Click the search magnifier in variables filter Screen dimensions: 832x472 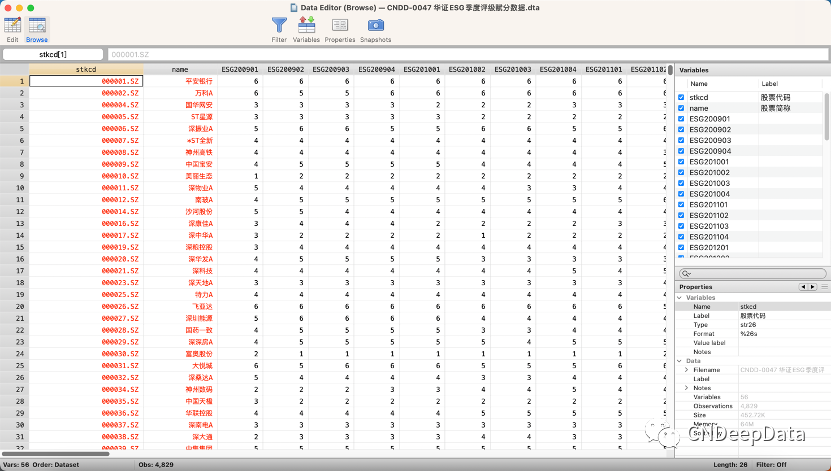(x=686, y=274)
